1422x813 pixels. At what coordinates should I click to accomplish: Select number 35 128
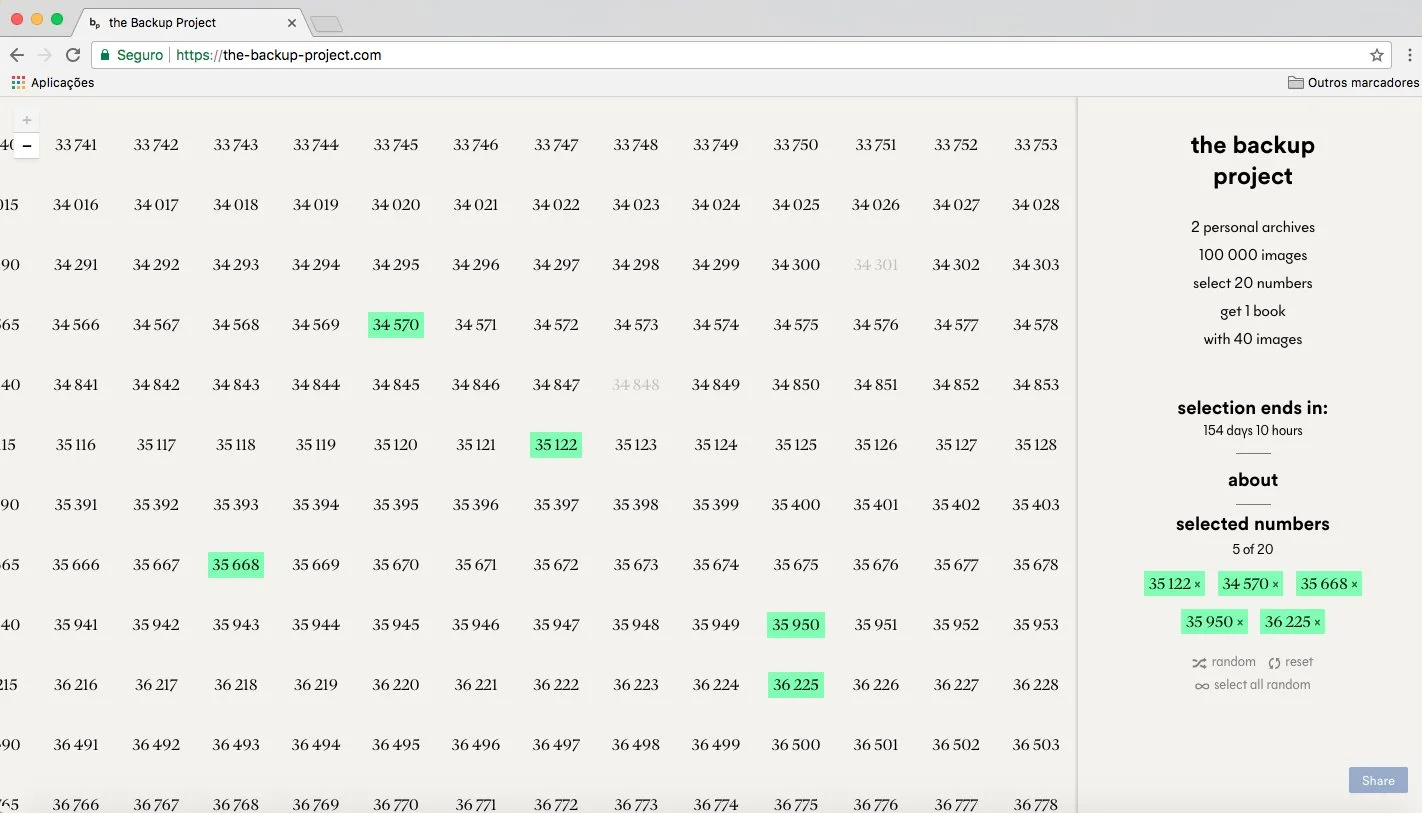pos(1036,445)
